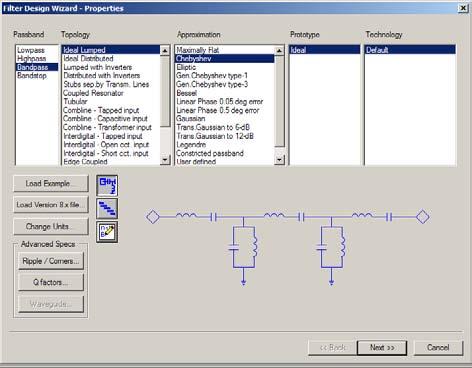Click Load Example button

click(x=51, y=183)
